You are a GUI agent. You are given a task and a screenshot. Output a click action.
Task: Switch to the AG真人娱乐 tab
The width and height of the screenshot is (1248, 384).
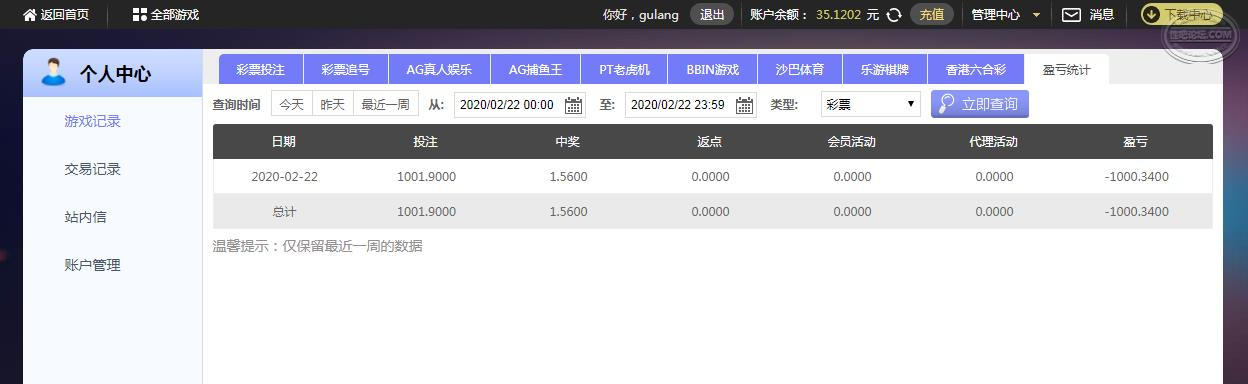point(439,69)
